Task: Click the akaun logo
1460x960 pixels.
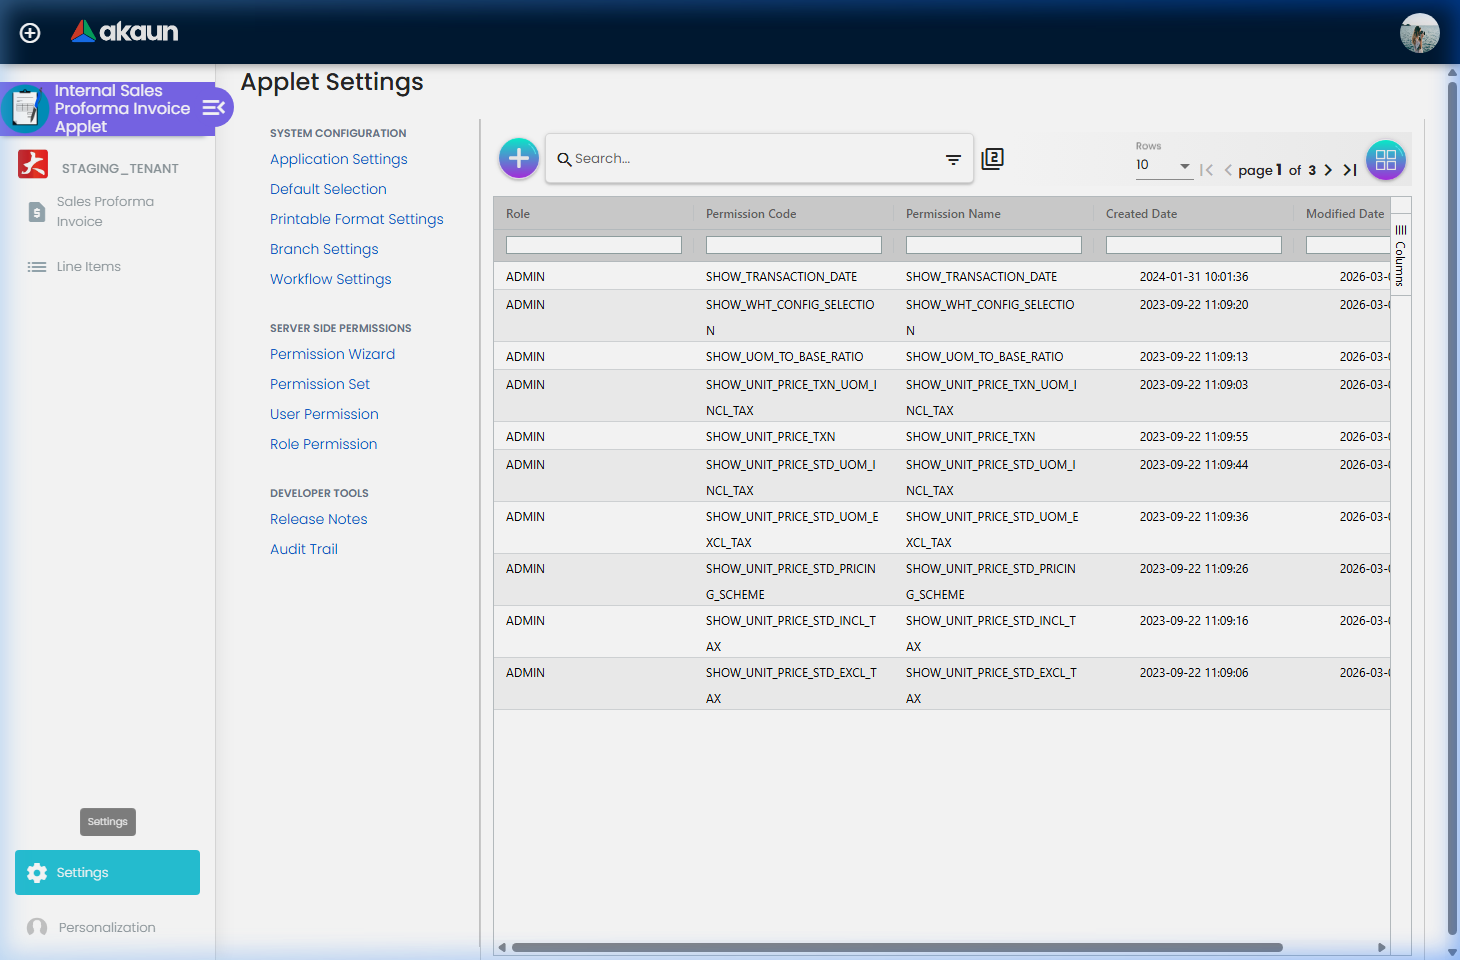Action: (x=123, y=31)
